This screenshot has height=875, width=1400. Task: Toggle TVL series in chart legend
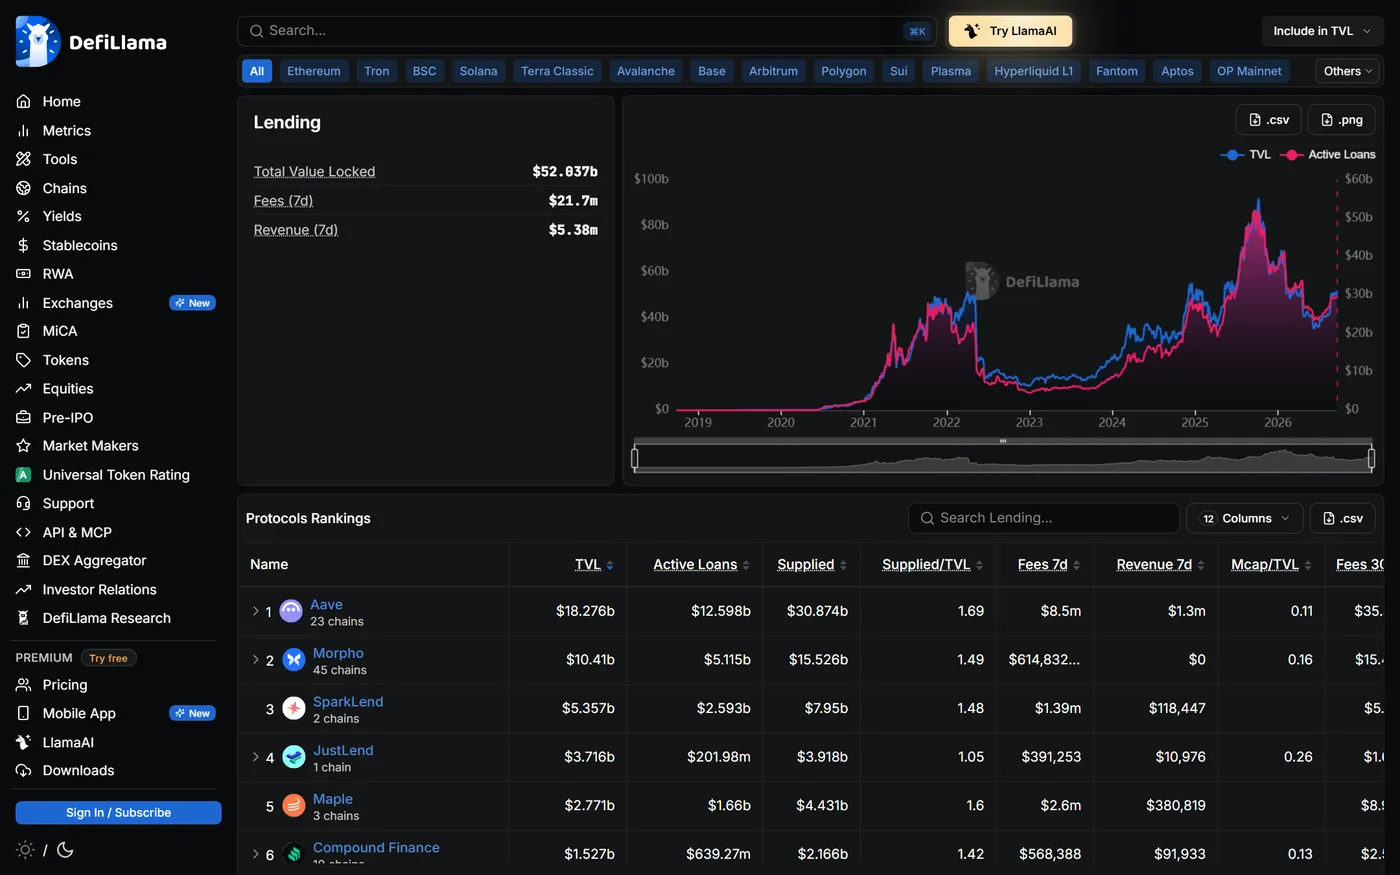click(1246, 155)
